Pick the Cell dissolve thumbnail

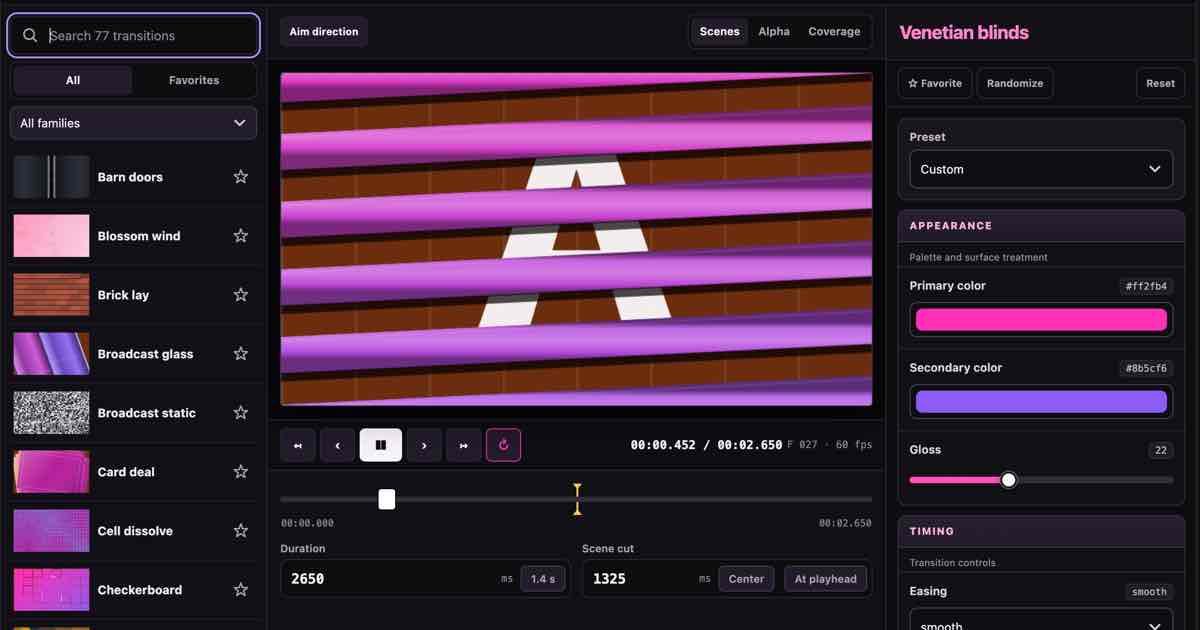(x=51, y=531)
